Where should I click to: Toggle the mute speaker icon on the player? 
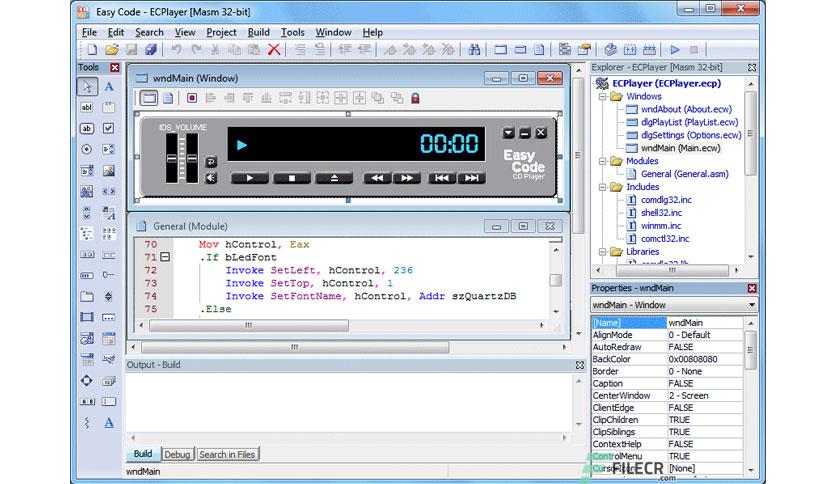coord(211,178)
